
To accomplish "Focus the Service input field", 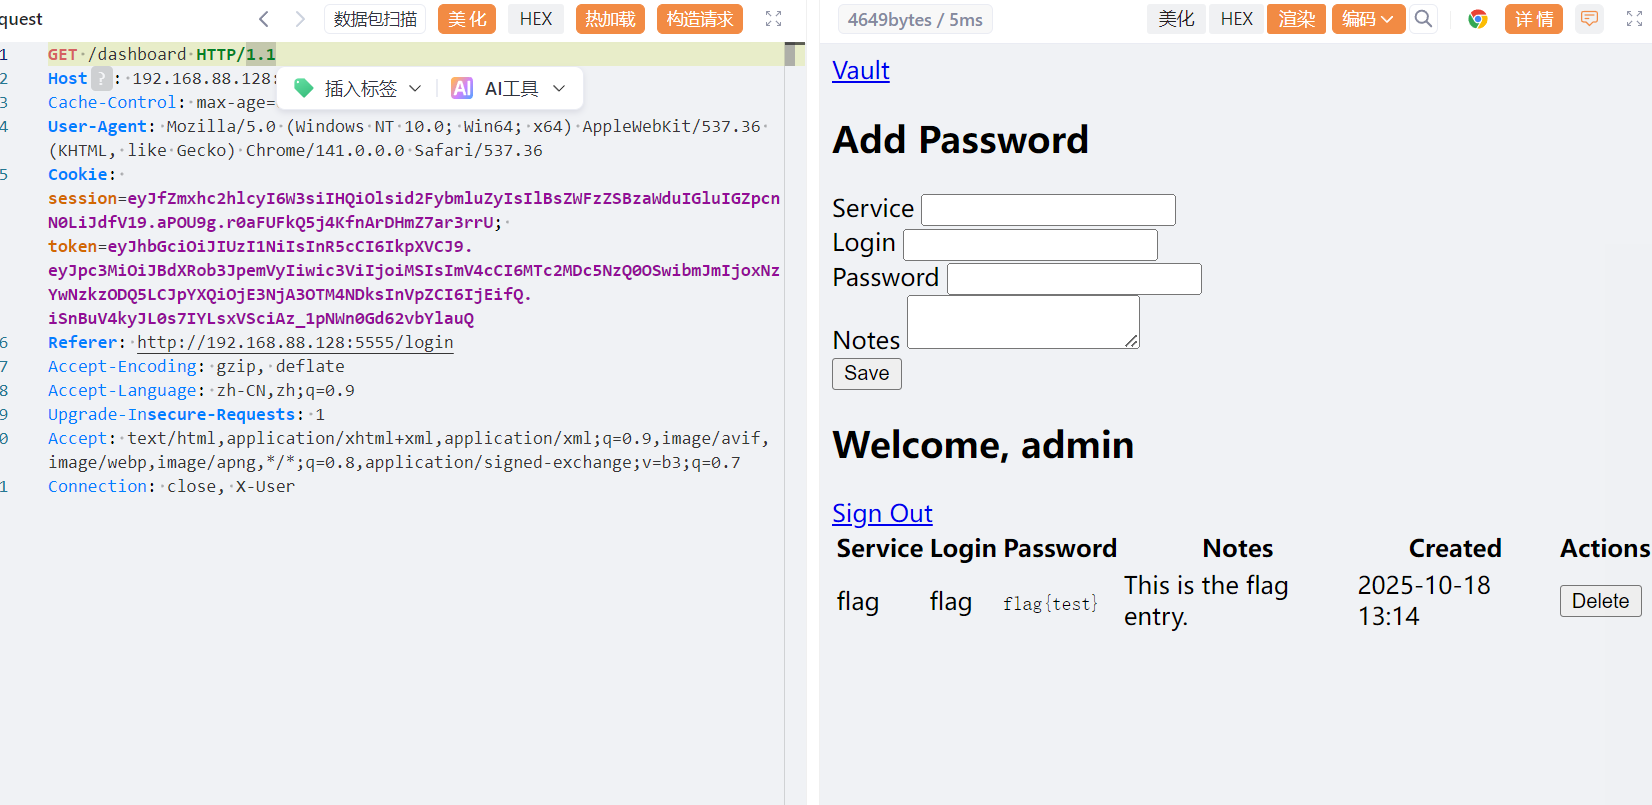I will tap(1047, 210).
